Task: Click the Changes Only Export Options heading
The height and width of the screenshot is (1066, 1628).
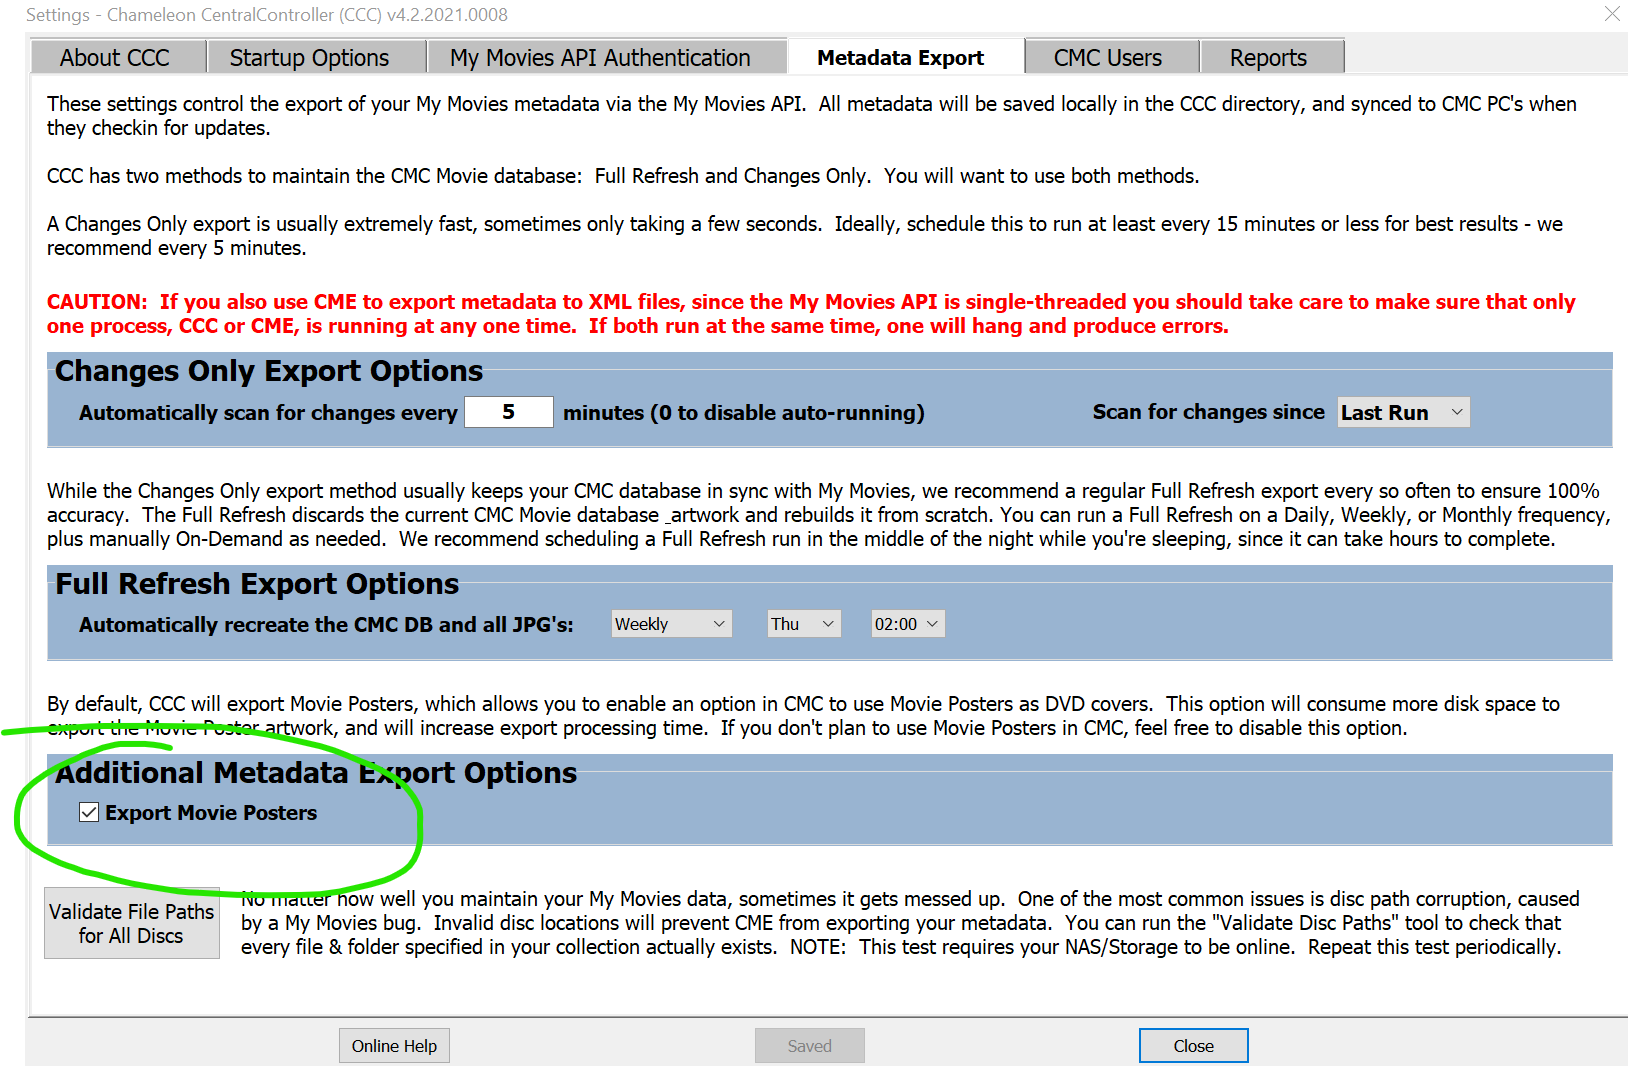Action: [269, 371]
